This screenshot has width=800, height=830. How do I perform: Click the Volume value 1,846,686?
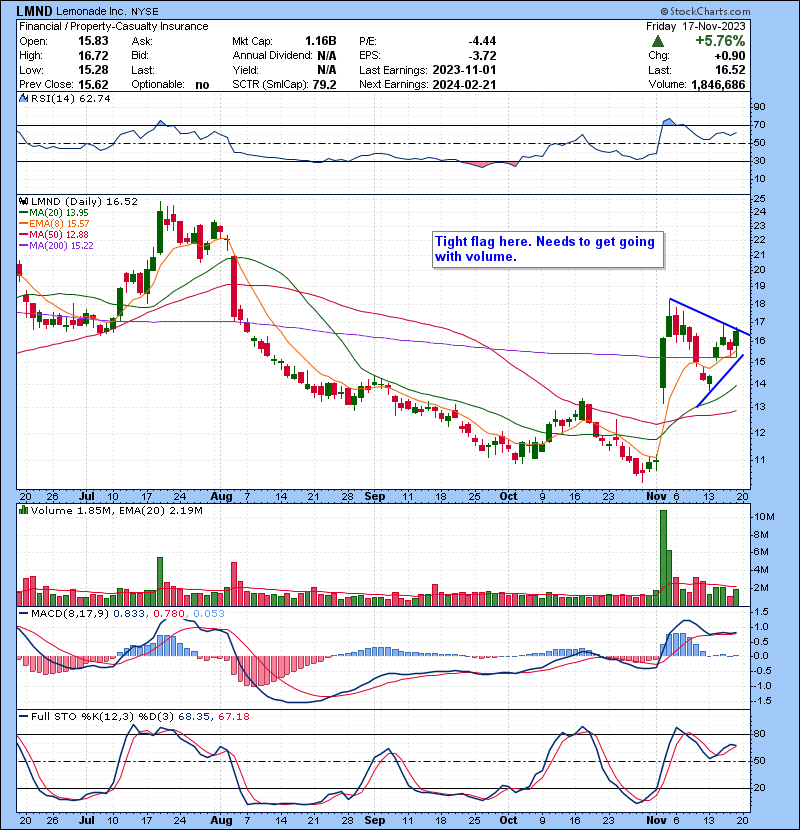[718, 85]
